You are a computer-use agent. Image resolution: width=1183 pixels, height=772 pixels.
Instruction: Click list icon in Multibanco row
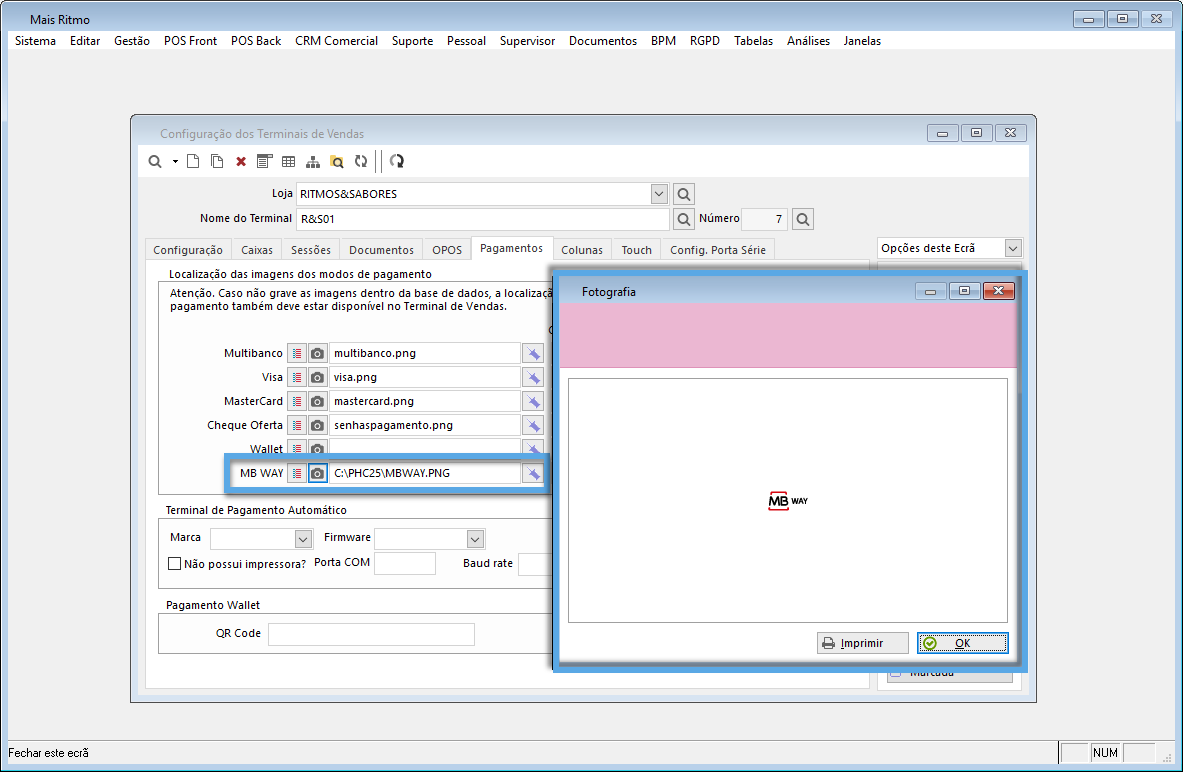297,353
